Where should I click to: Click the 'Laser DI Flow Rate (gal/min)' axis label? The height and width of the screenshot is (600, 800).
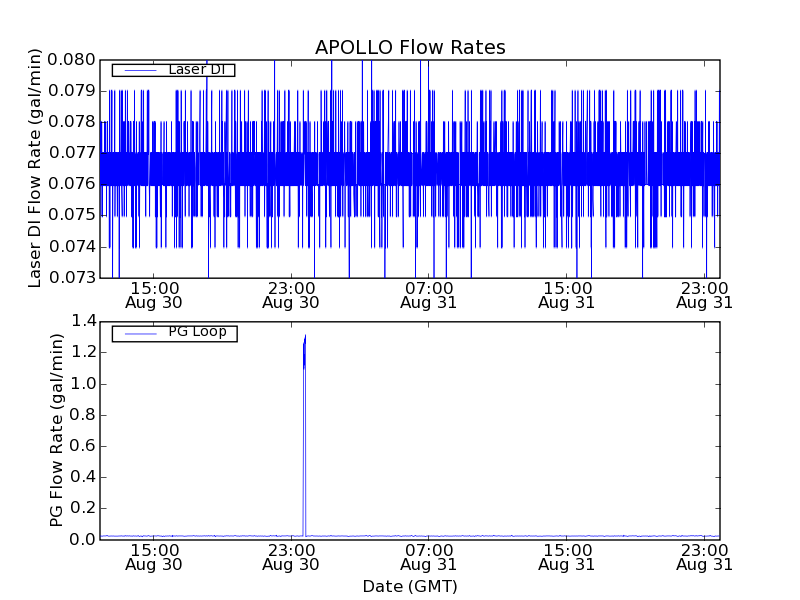tap(35, 168)
